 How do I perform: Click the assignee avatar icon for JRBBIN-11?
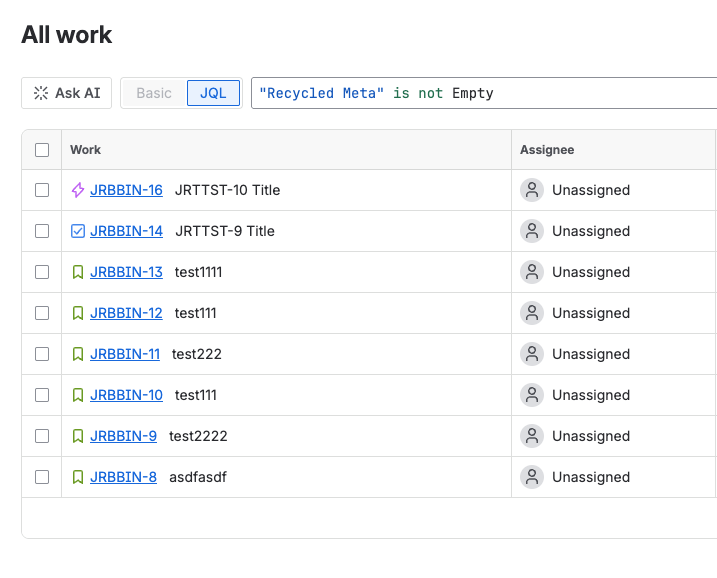coord(532,354)
